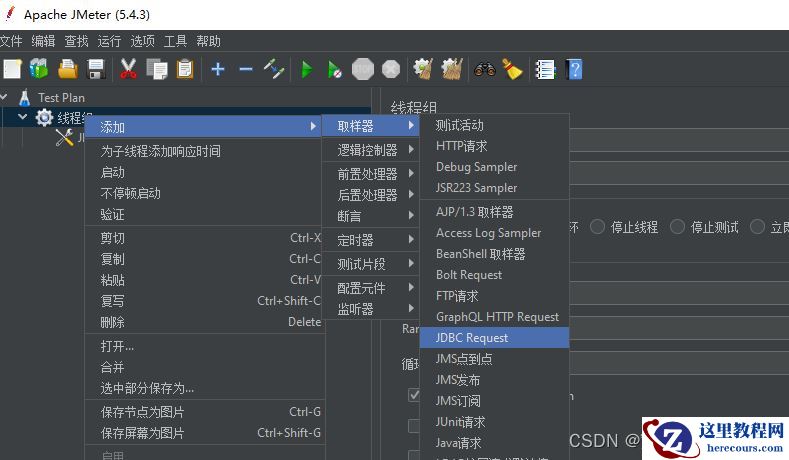The width and height of the screenshot is (789, 460).
Task: Choose GraphQL HTTP Request entry
Action: (494, 317)
